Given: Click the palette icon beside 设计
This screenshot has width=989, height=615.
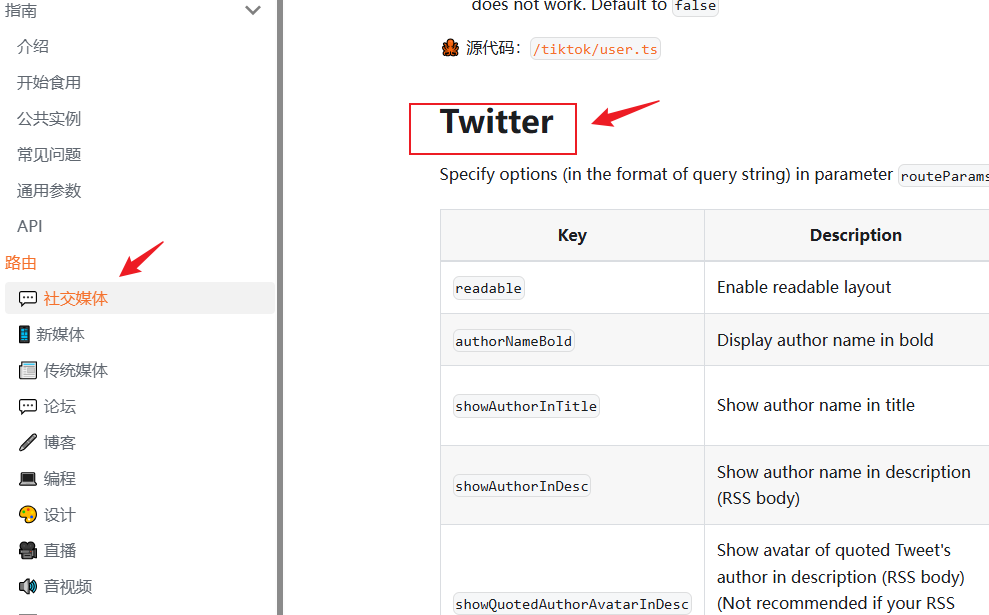Looking at the screenshot, I should point(28,515).
